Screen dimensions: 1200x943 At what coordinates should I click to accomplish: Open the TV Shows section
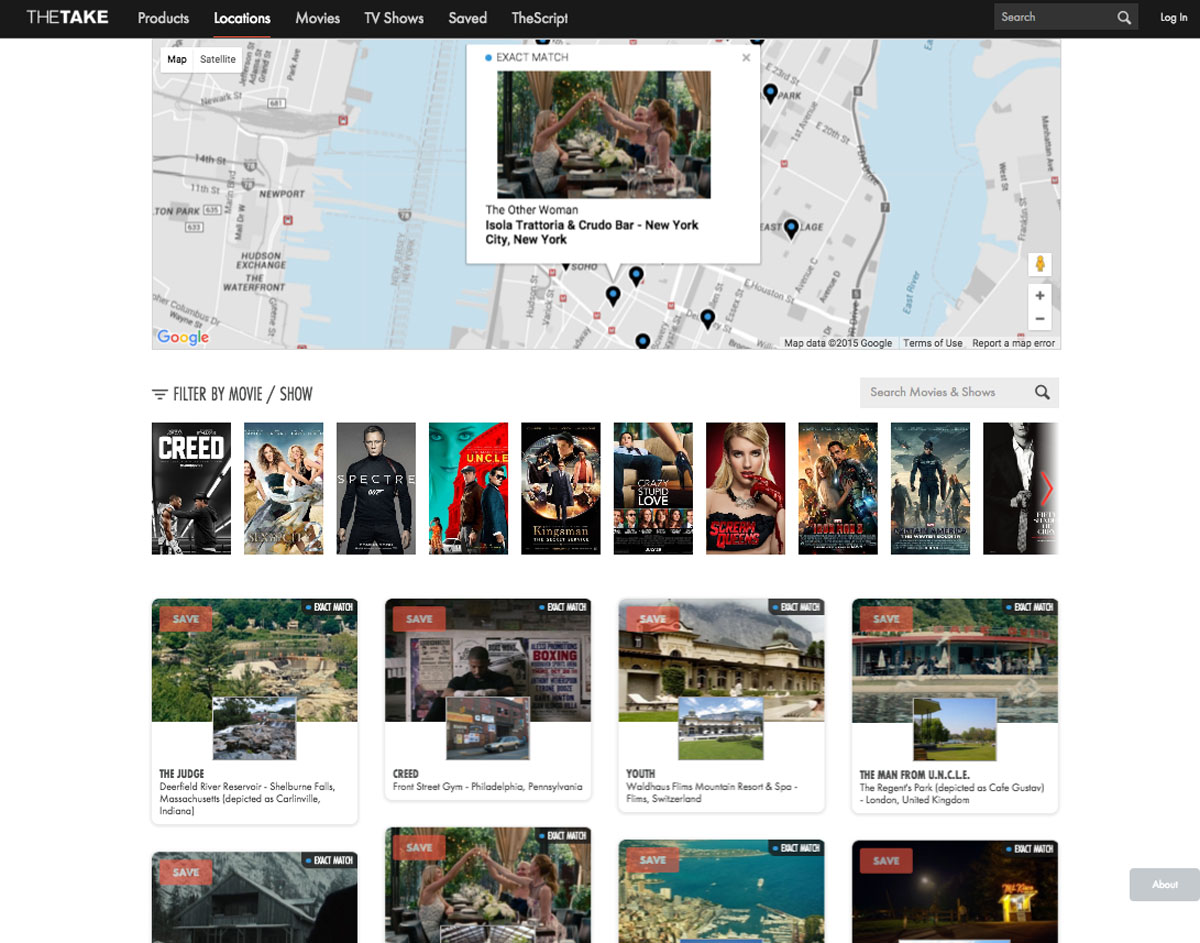point(394,18)
